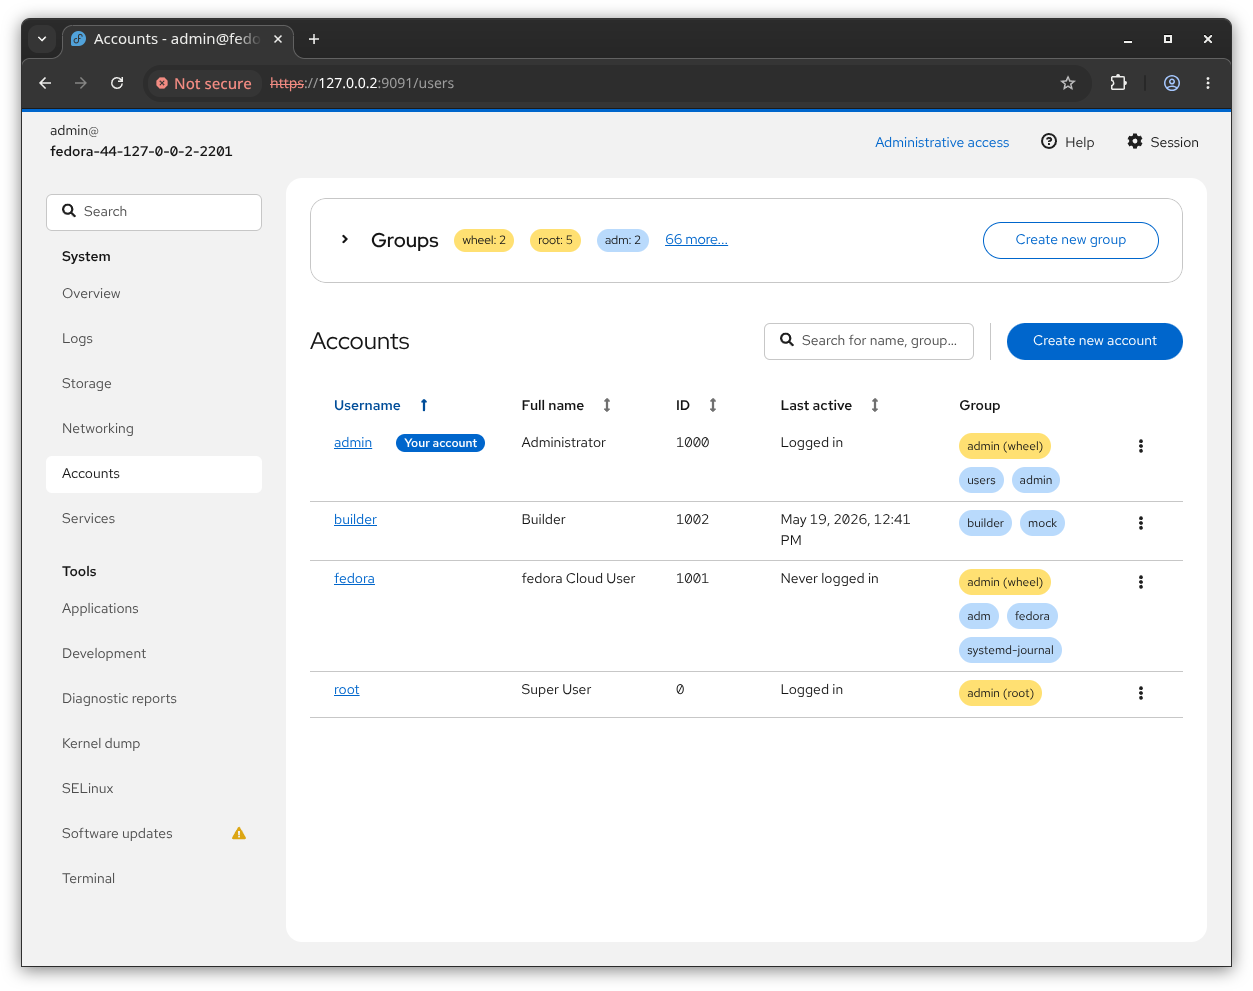Open Software updates in the sidebar
This screenshot has height=991, width=1253.
(154, 833)
